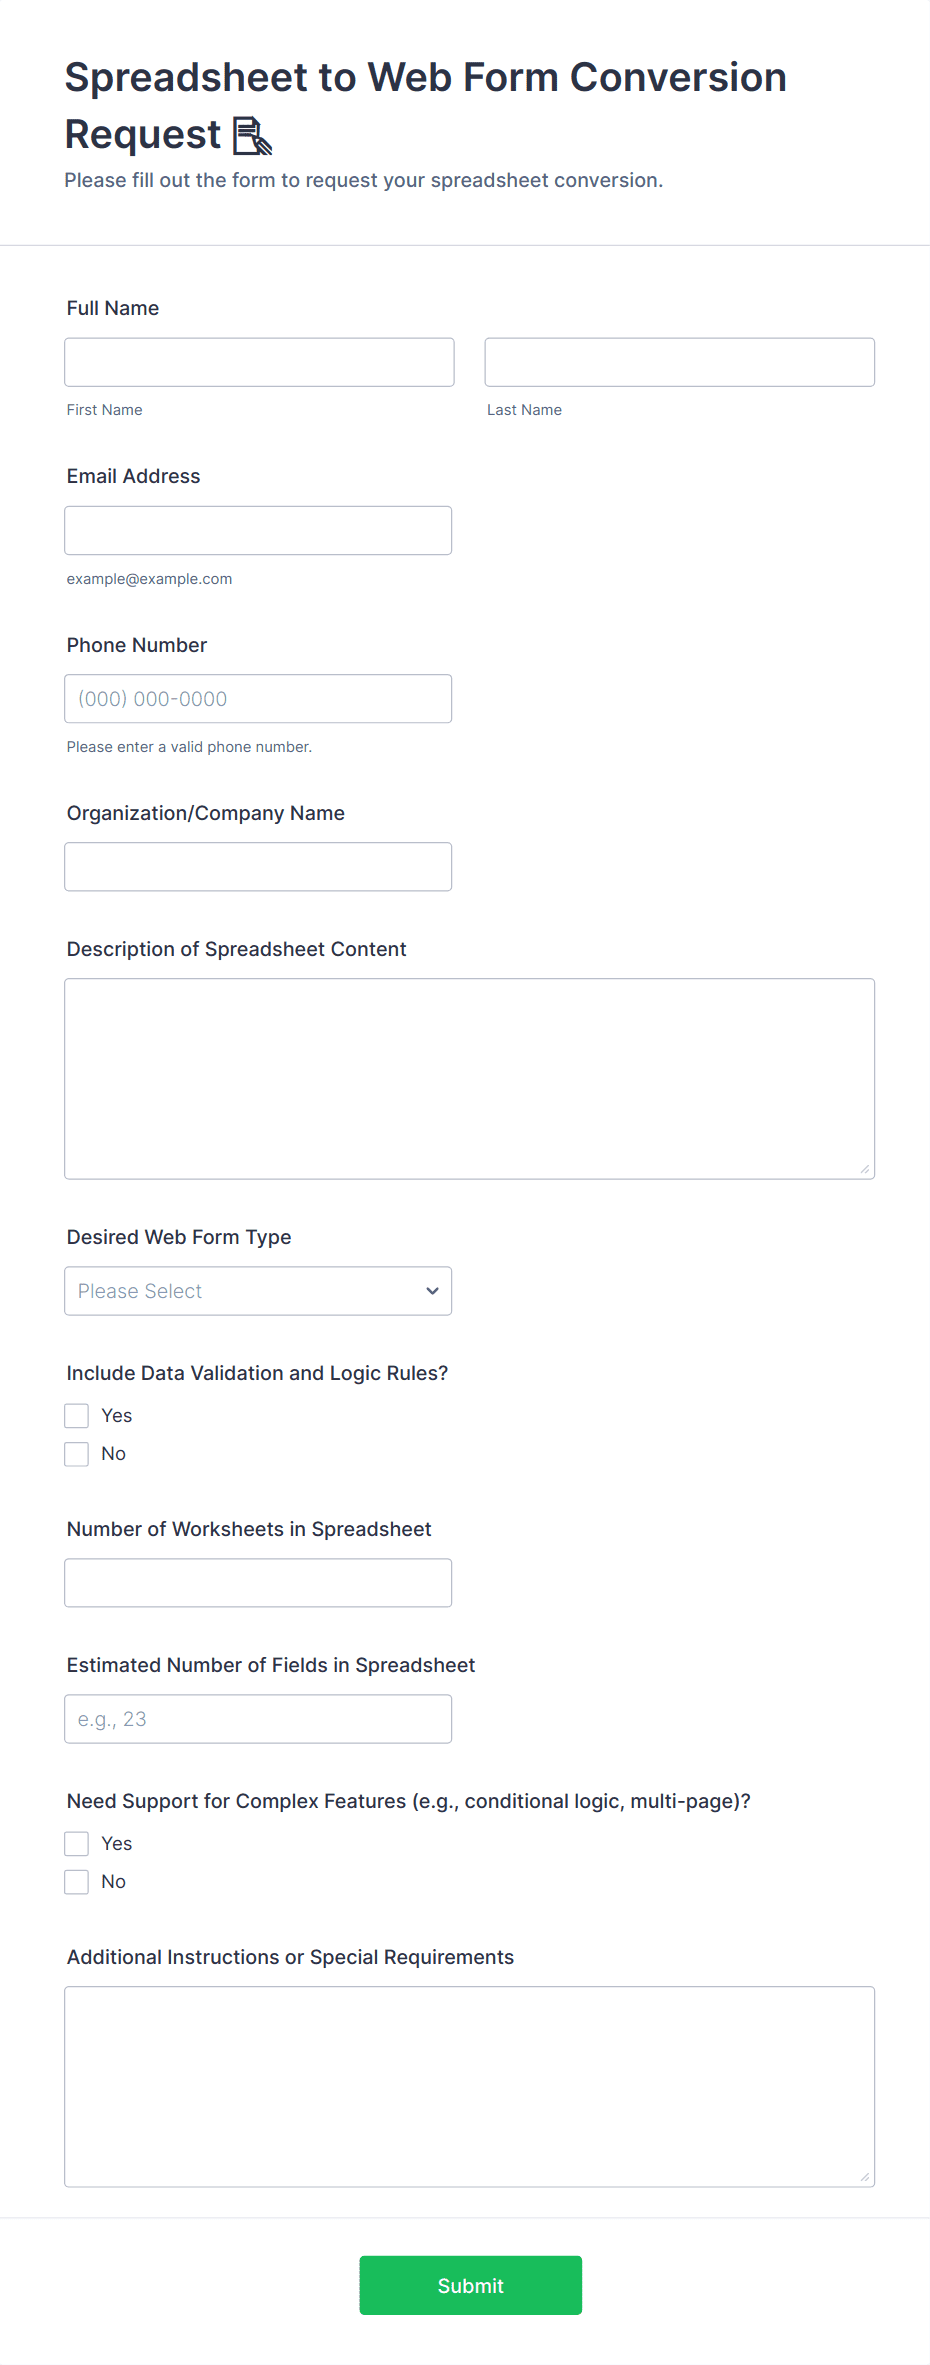Click the Desired Web Form Type dropdown arrow

(432, 1291)
